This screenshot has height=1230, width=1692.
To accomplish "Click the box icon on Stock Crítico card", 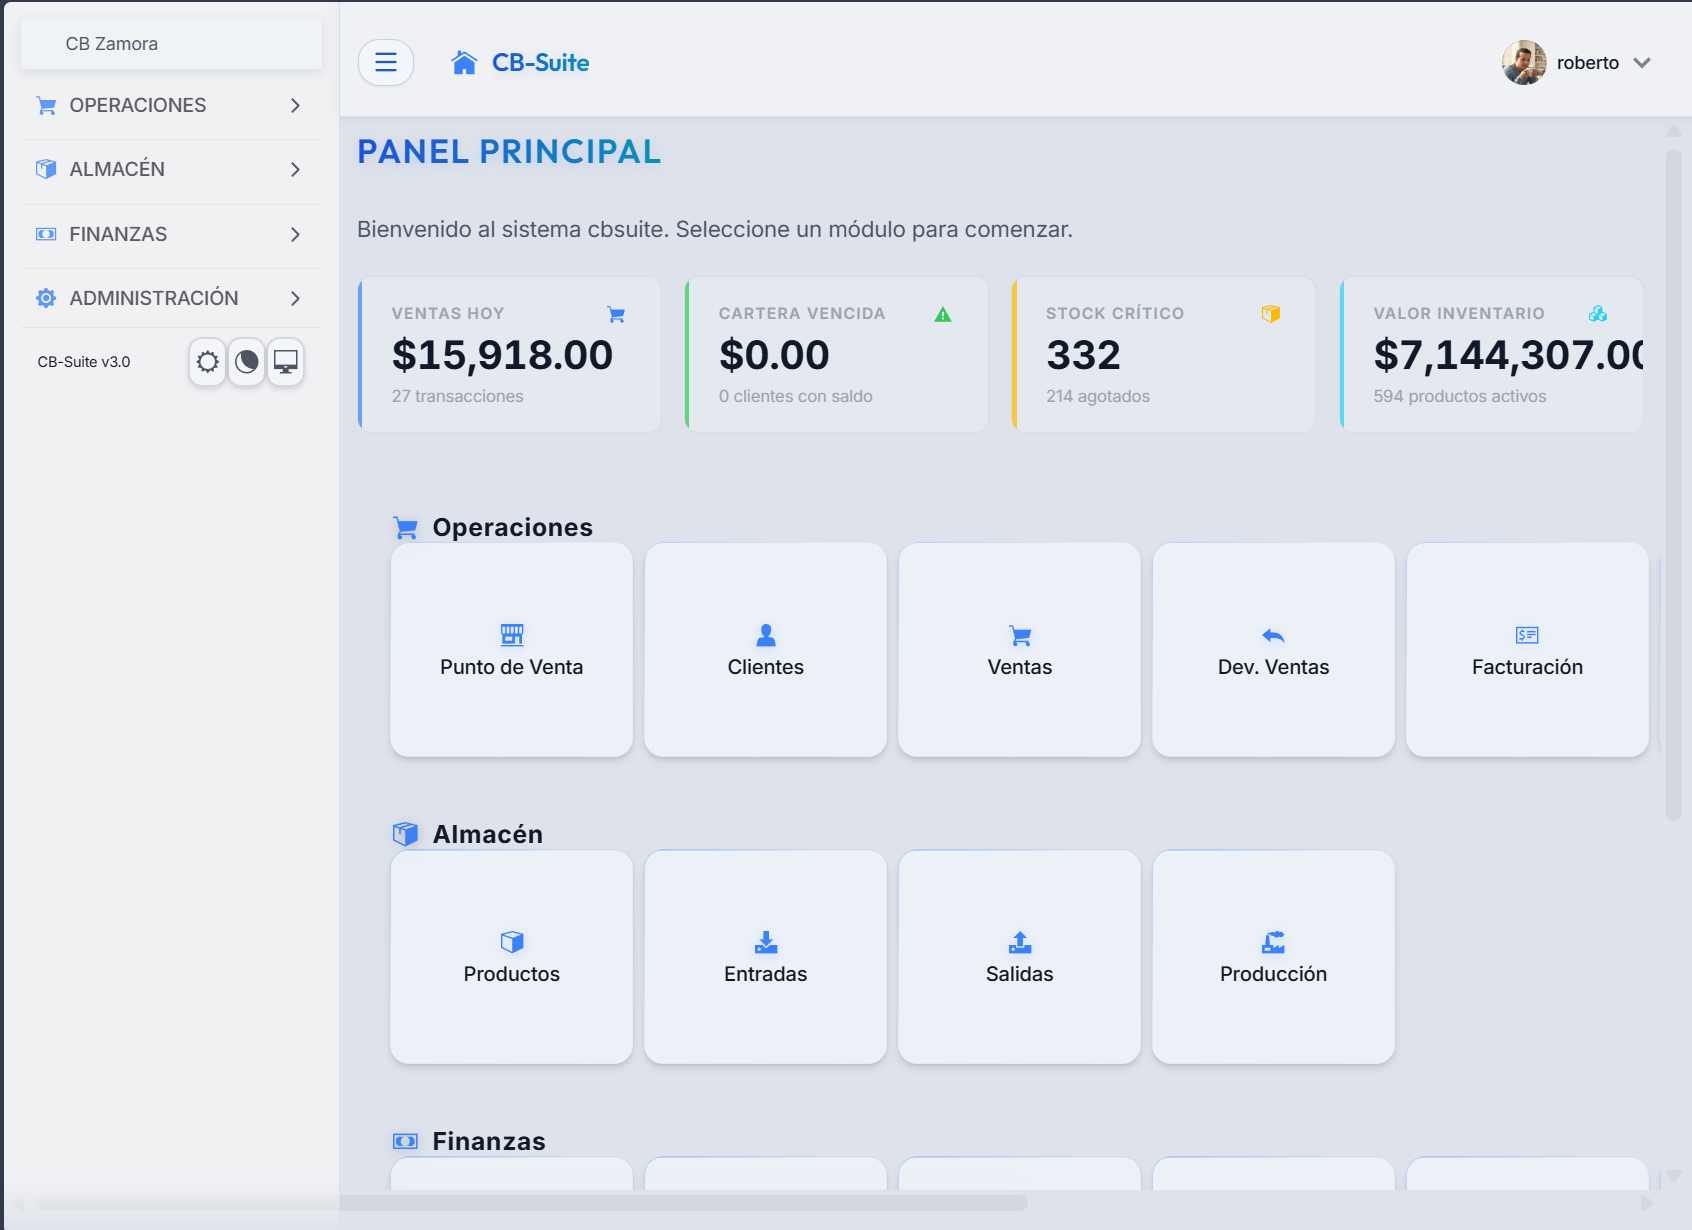I will click(1271, 314).
